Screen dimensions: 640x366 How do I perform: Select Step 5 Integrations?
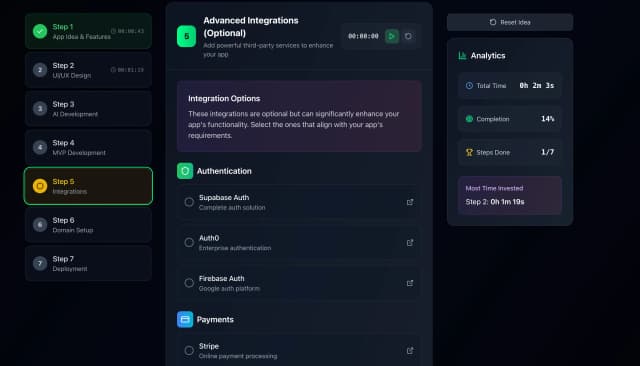[x=88, y=186]
